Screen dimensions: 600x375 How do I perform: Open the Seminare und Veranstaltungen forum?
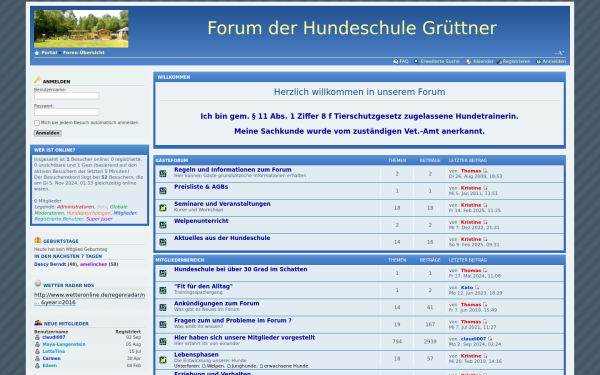pos(222,204)
